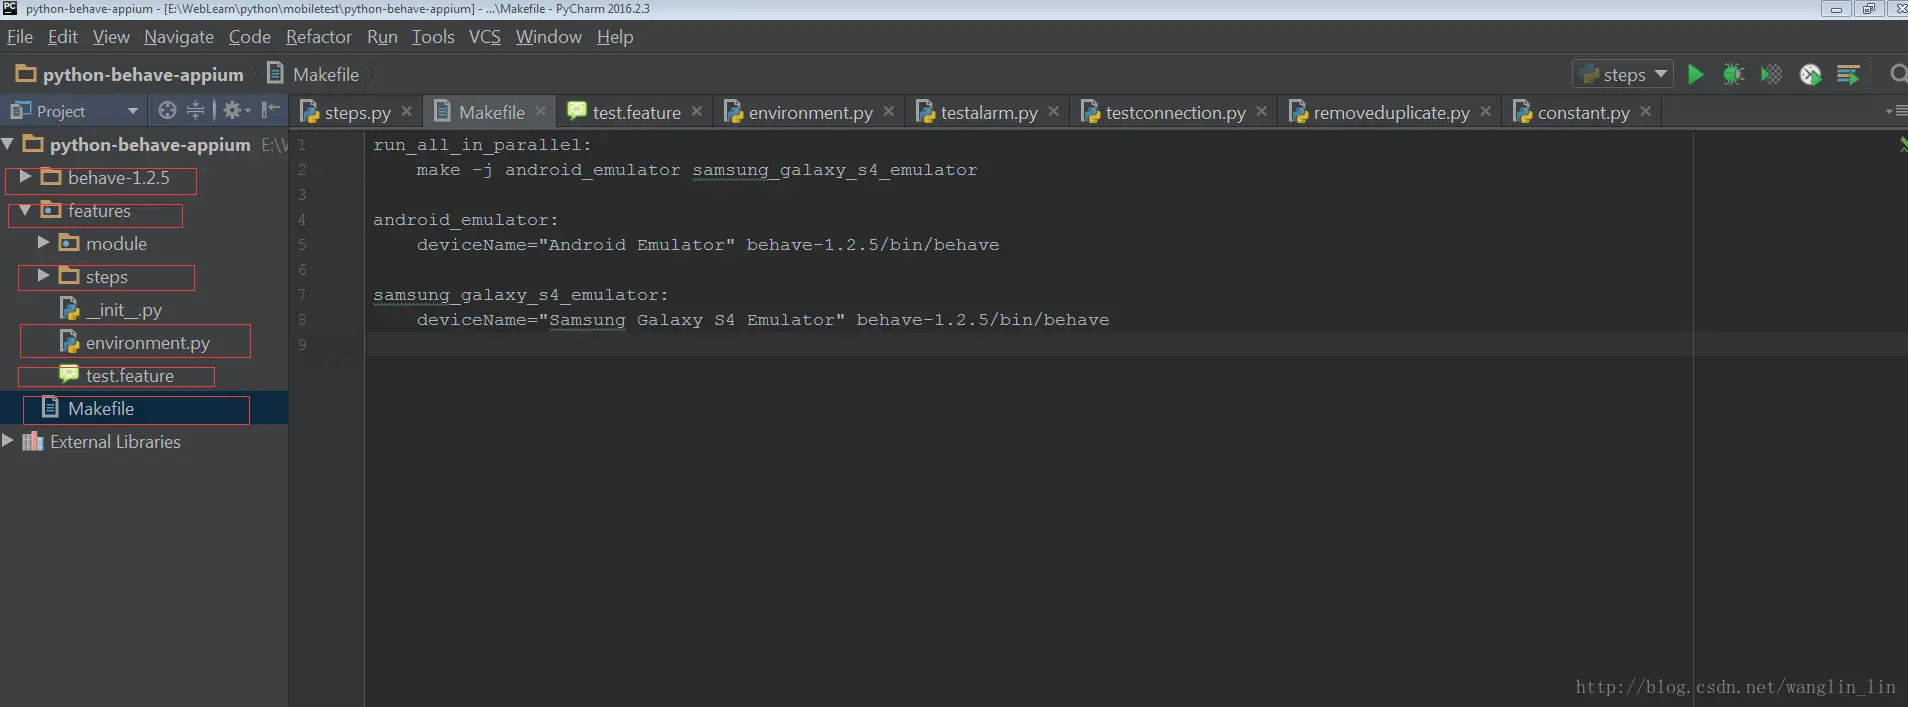Select Makefile in project tree
This screenshot has width=1908, height=707.
coord(144,408)
